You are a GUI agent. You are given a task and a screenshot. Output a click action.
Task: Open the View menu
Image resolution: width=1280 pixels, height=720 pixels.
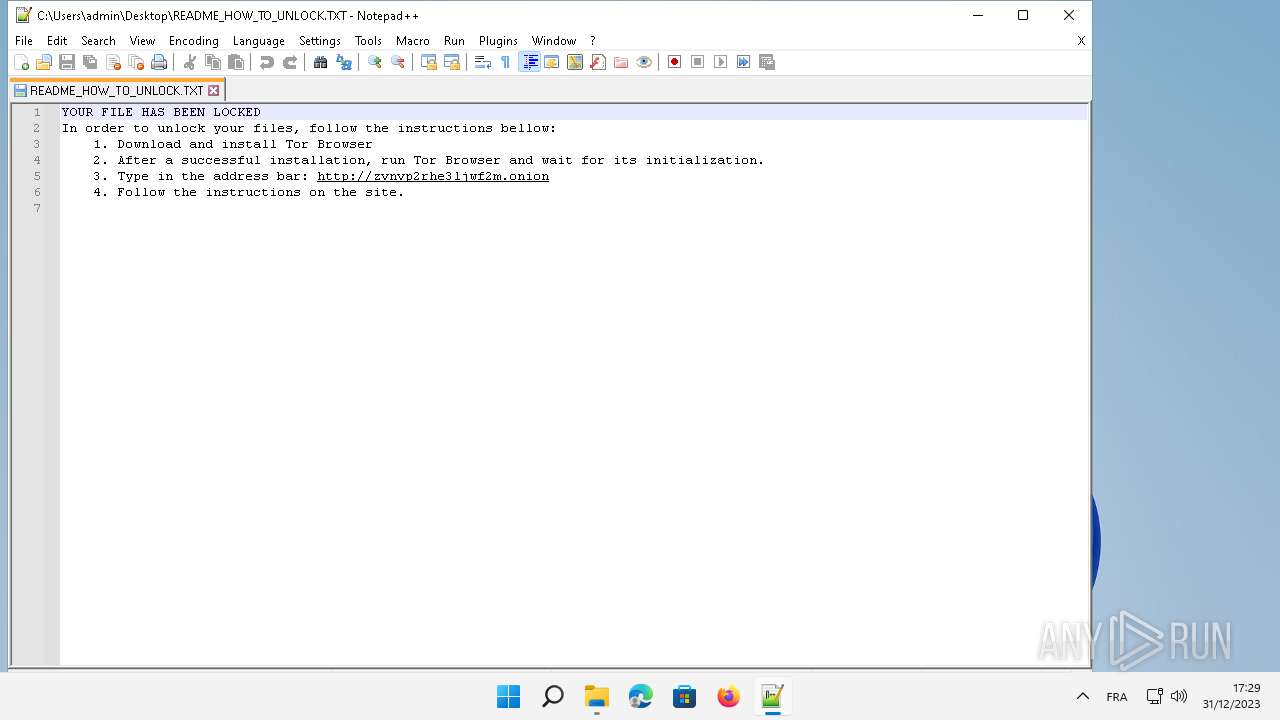(x=143, y=41)
